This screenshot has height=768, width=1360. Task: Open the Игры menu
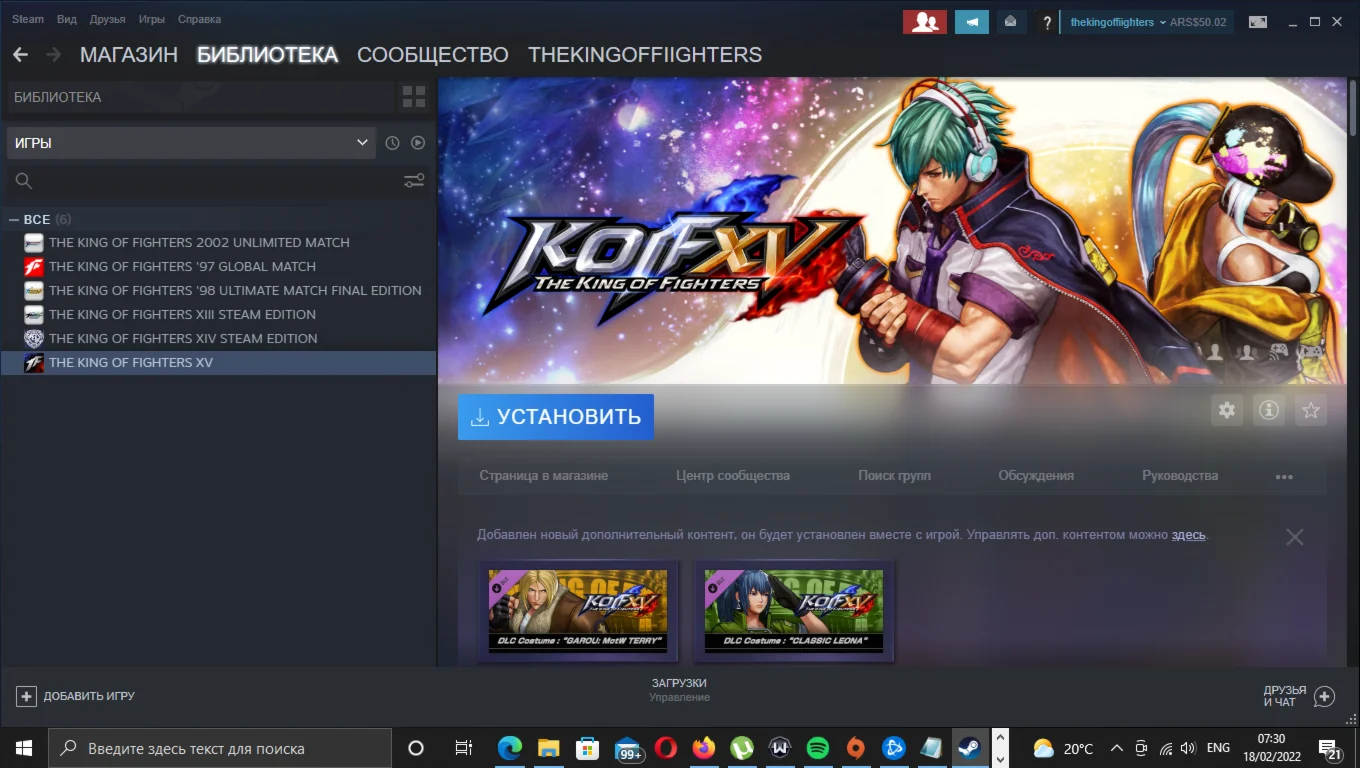click(152, 19)
